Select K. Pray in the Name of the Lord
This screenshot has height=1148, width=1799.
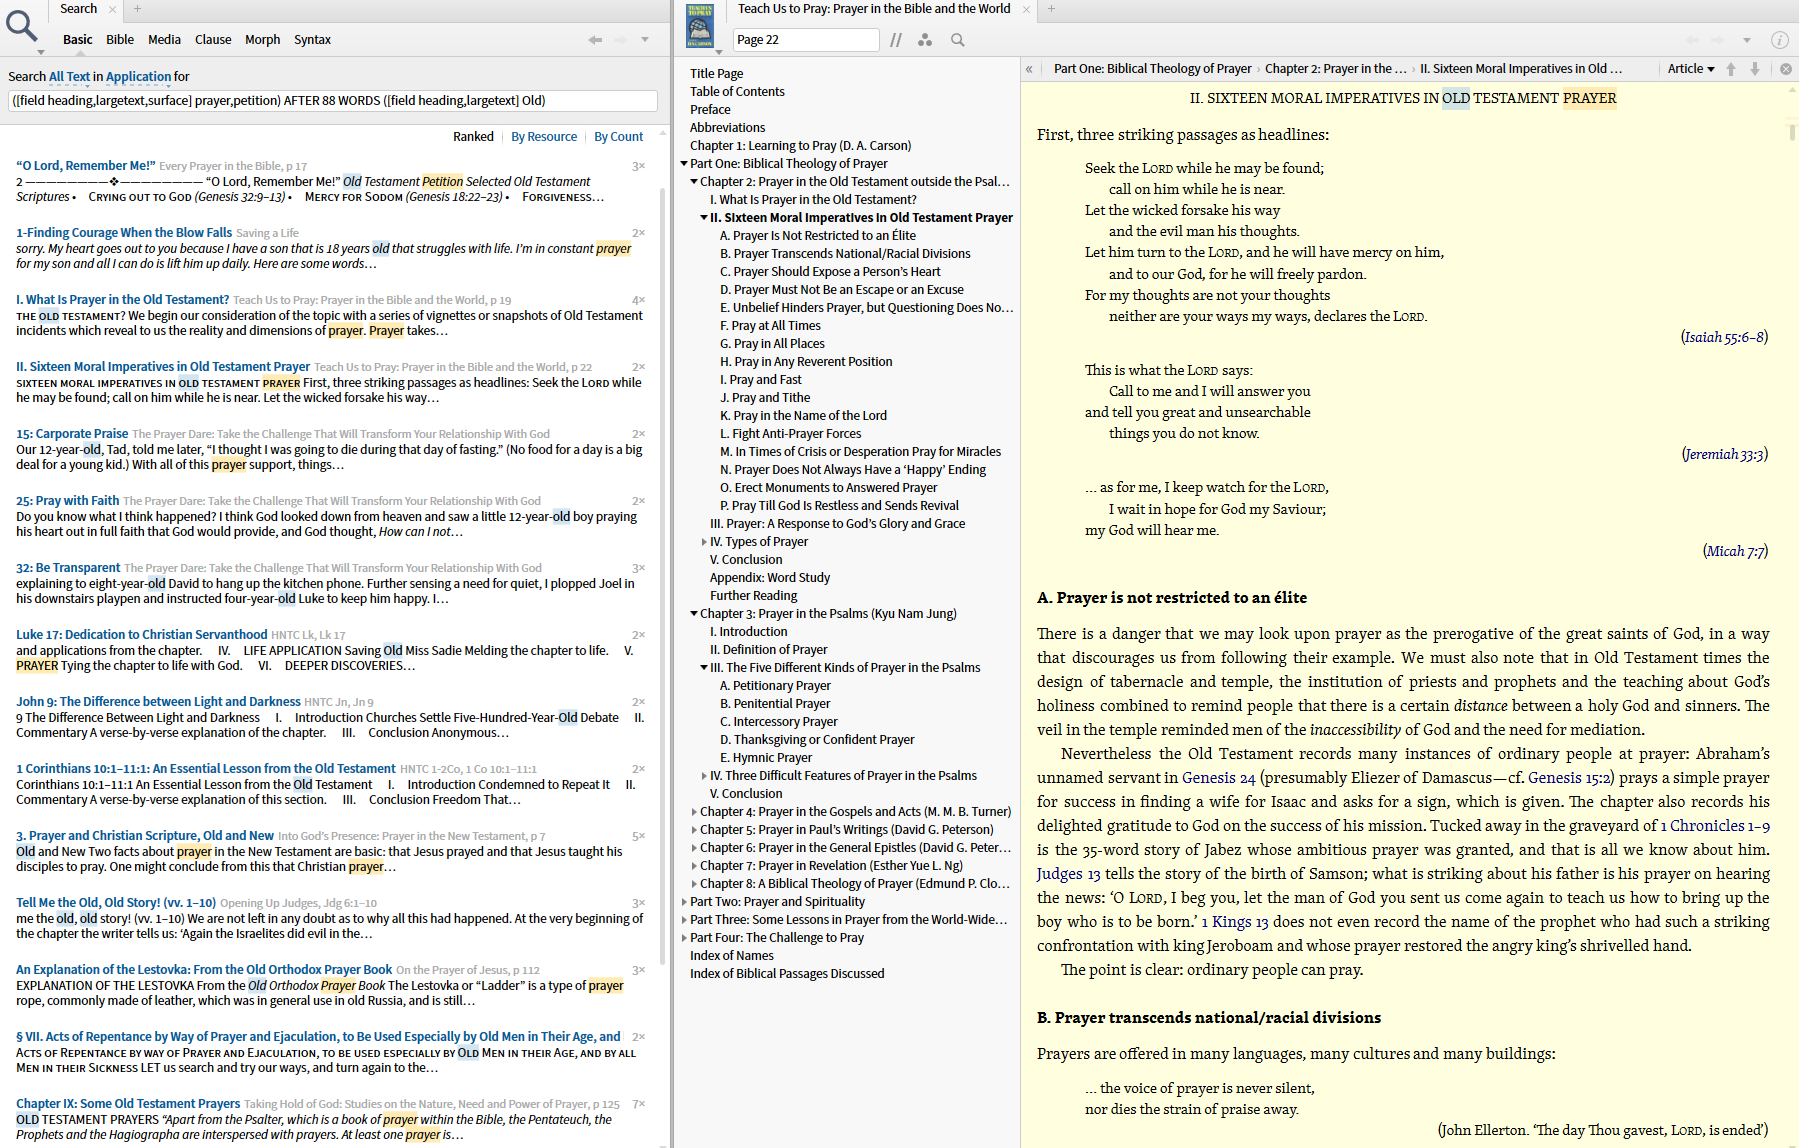[x=803, y=416]
